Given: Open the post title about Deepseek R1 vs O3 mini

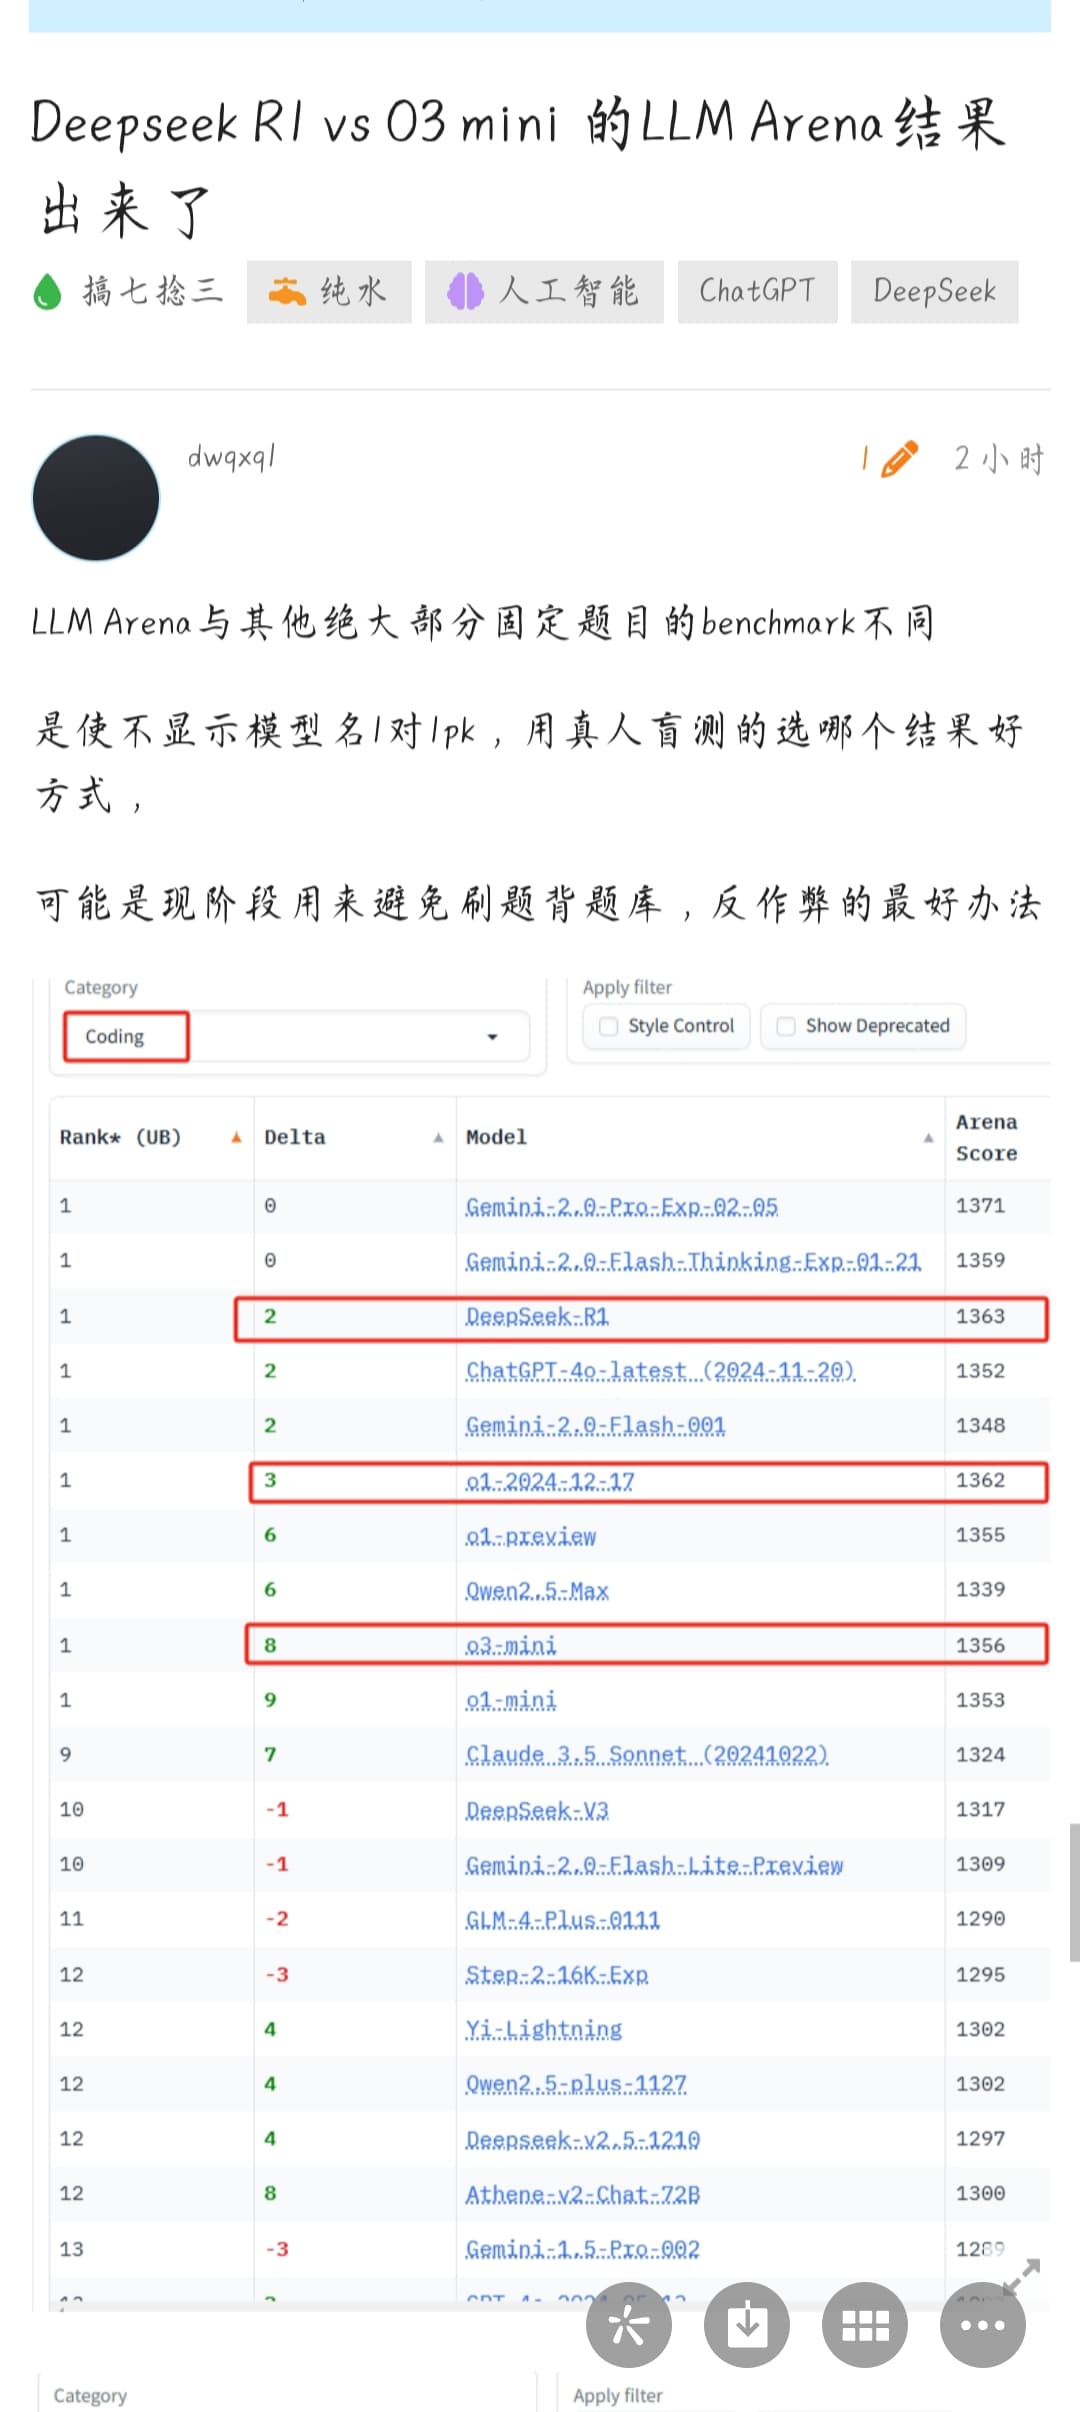Looking at the screenshot, I should point(520,166).
